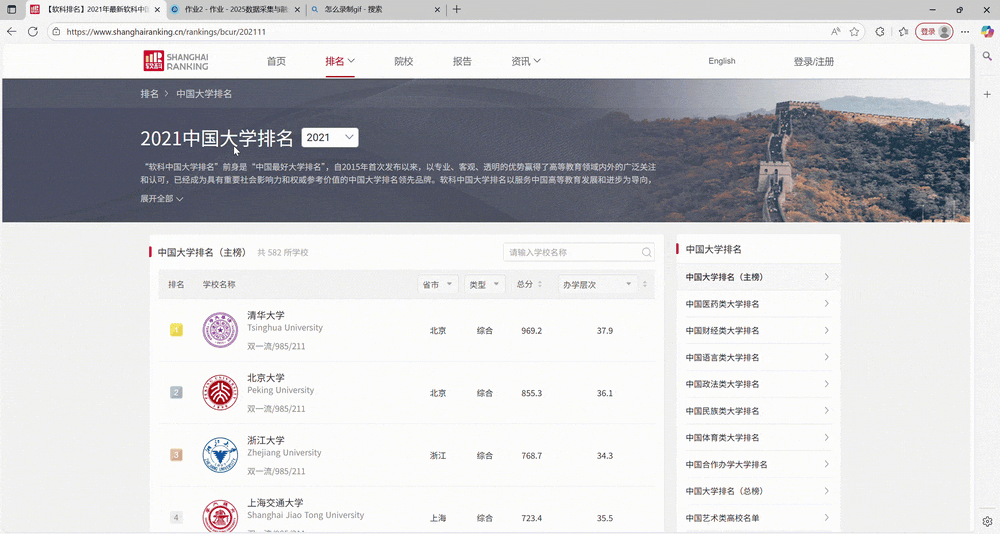The height and width of the screenshot is (534, 1000).
Task: Reload the page with refresh icon
Action: point(33,31)
